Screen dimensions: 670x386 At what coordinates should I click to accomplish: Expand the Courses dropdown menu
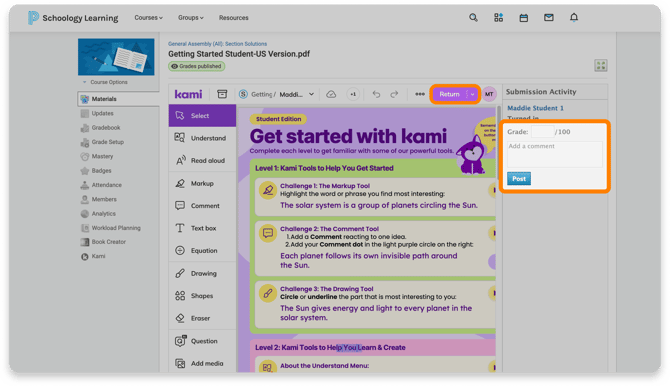(x=148, y=18)
